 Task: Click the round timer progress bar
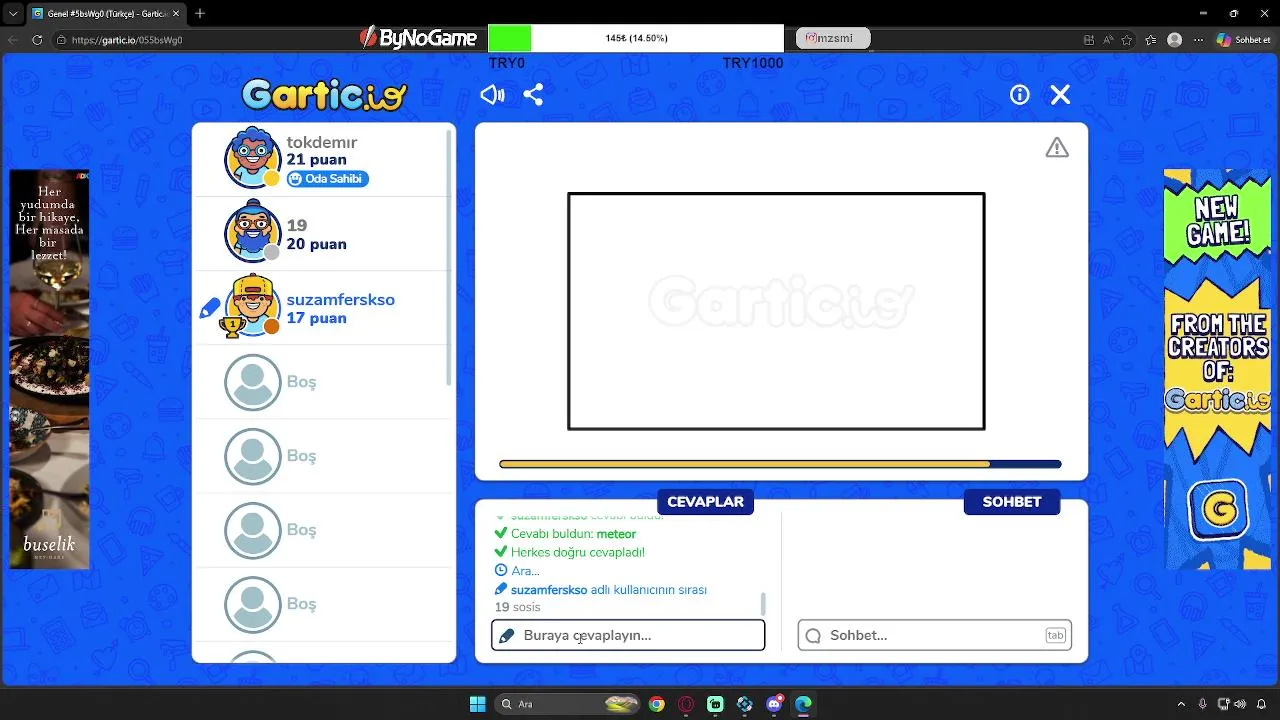tap(780, 464)
